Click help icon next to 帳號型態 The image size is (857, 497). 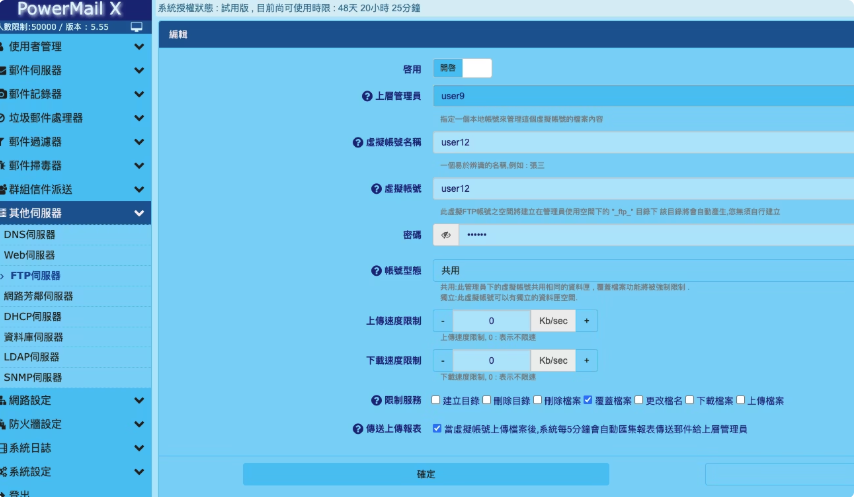tap(376, 271)
